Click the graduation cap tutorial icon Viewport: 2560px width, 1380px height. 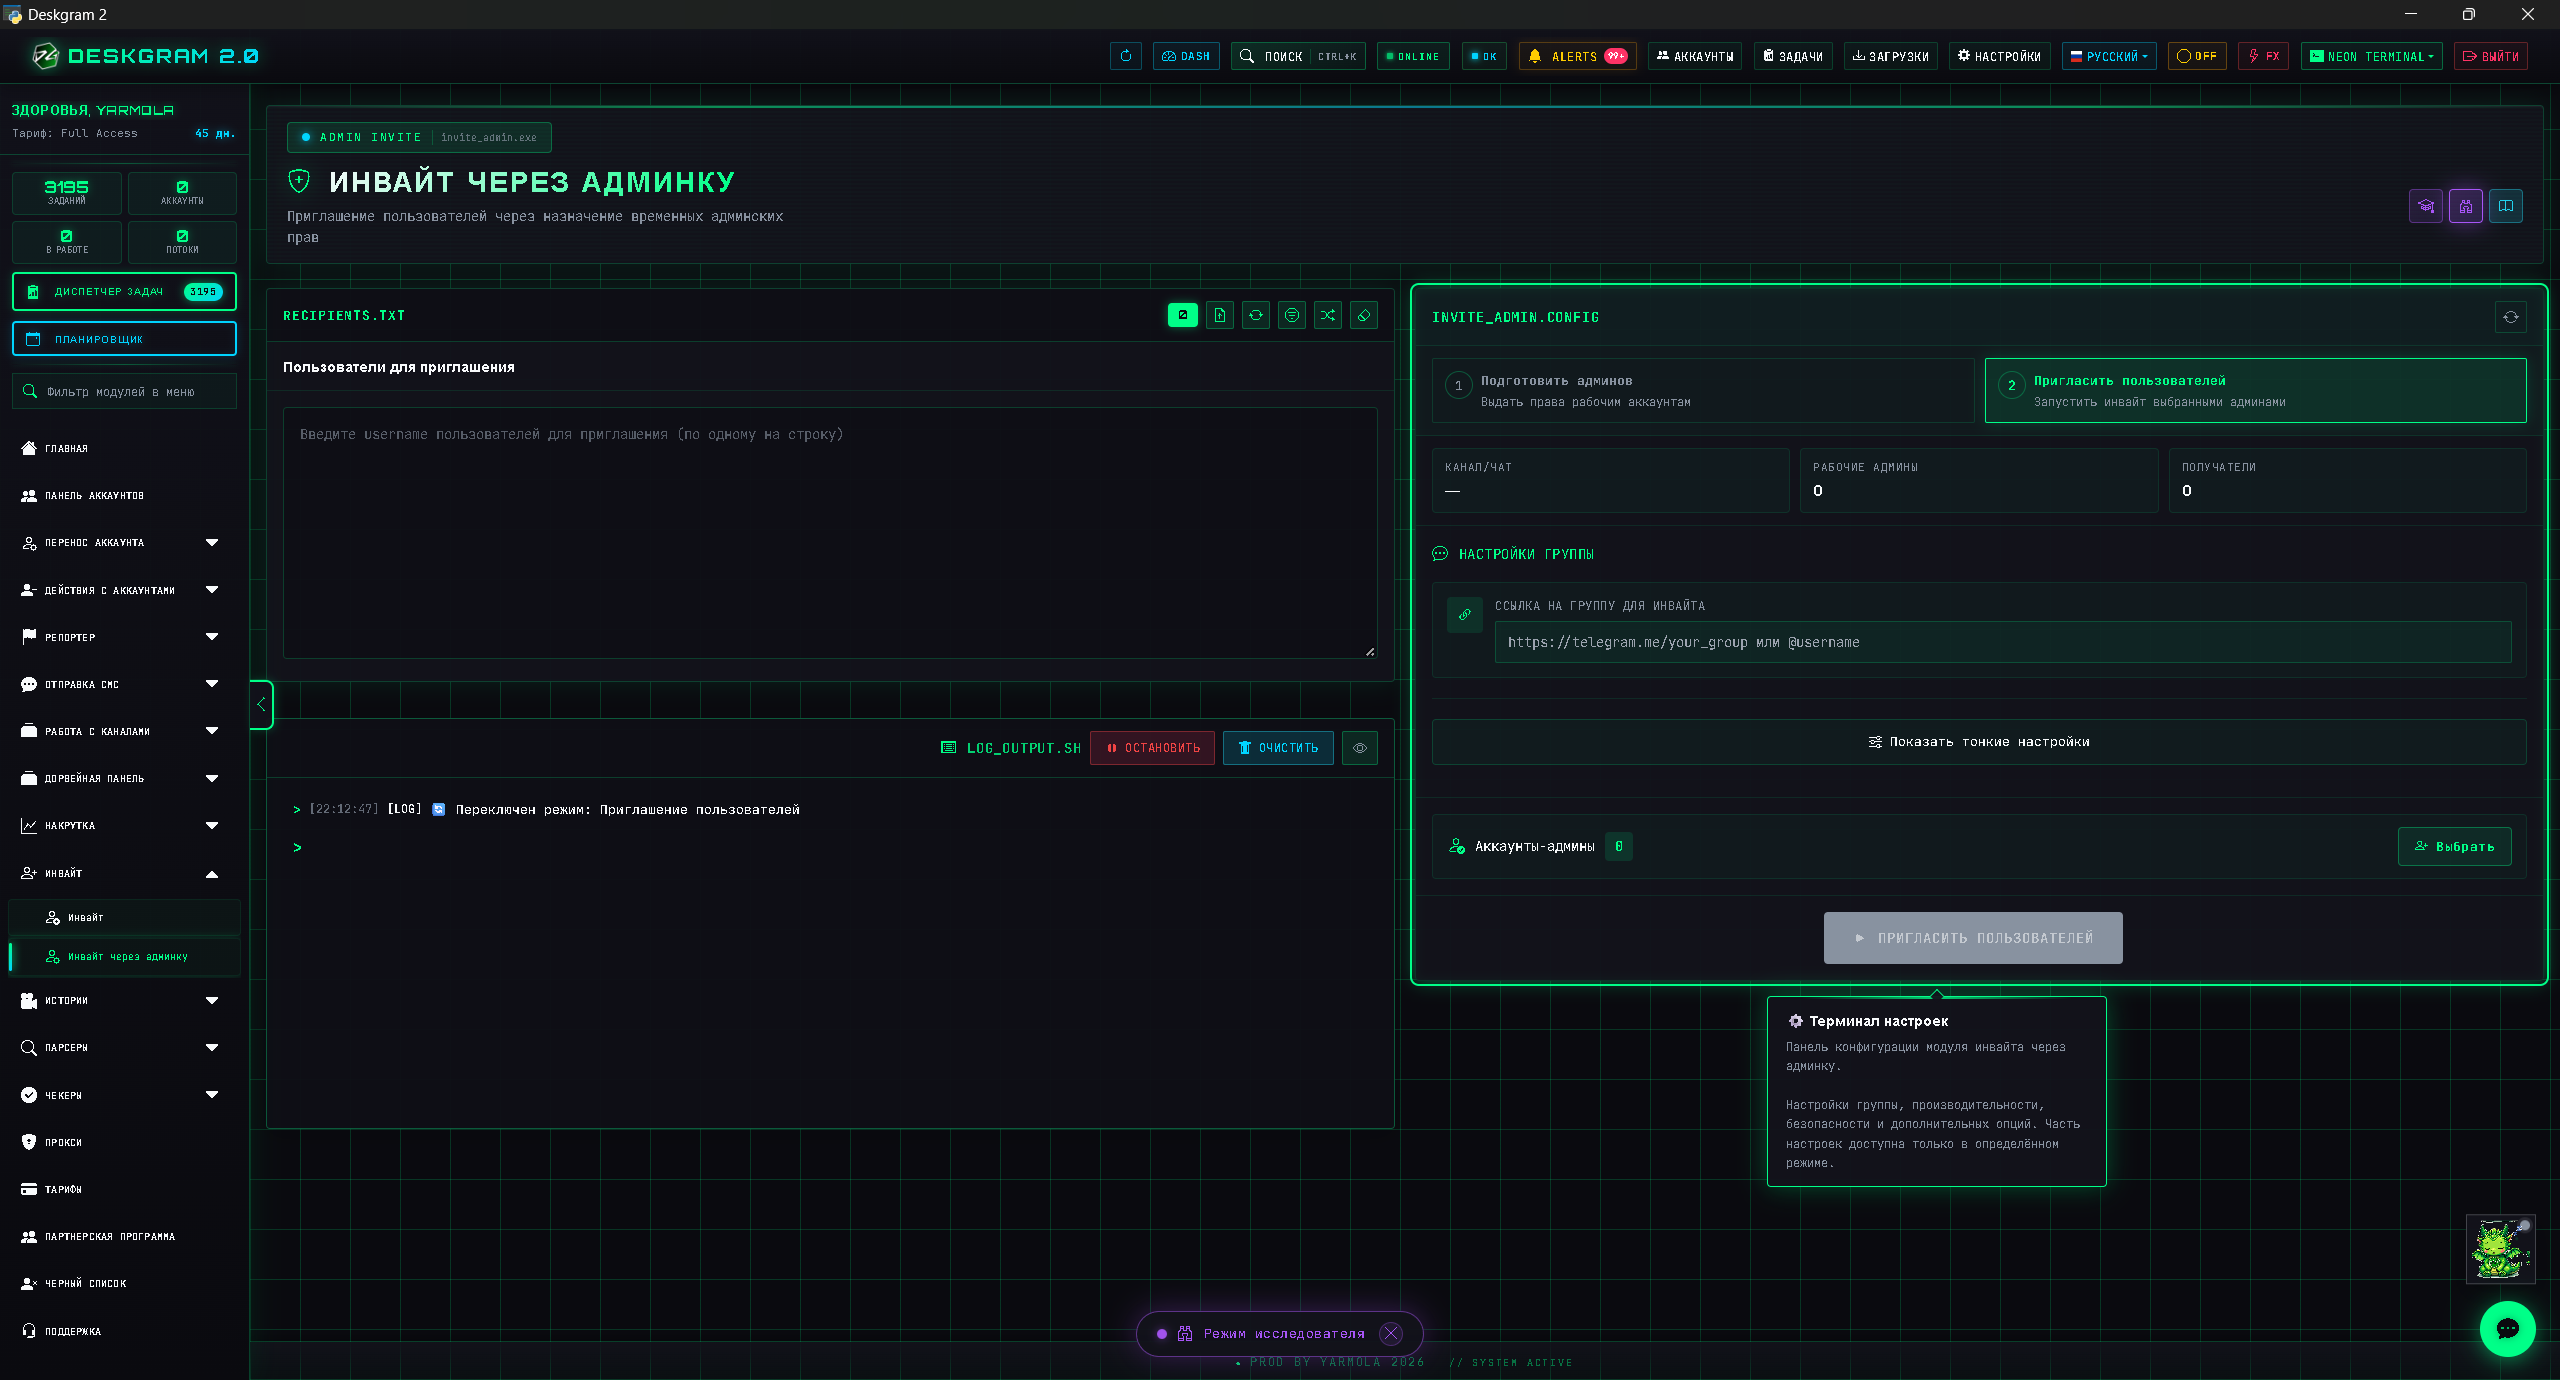pos(2425,206)
